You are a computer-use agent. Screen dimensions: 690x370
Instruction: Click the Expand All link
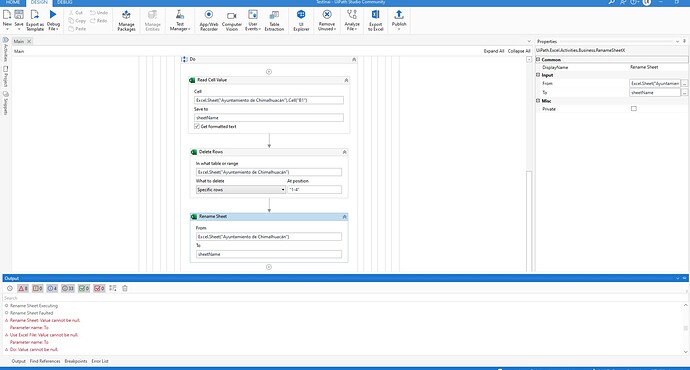click(x=494, y=51)
